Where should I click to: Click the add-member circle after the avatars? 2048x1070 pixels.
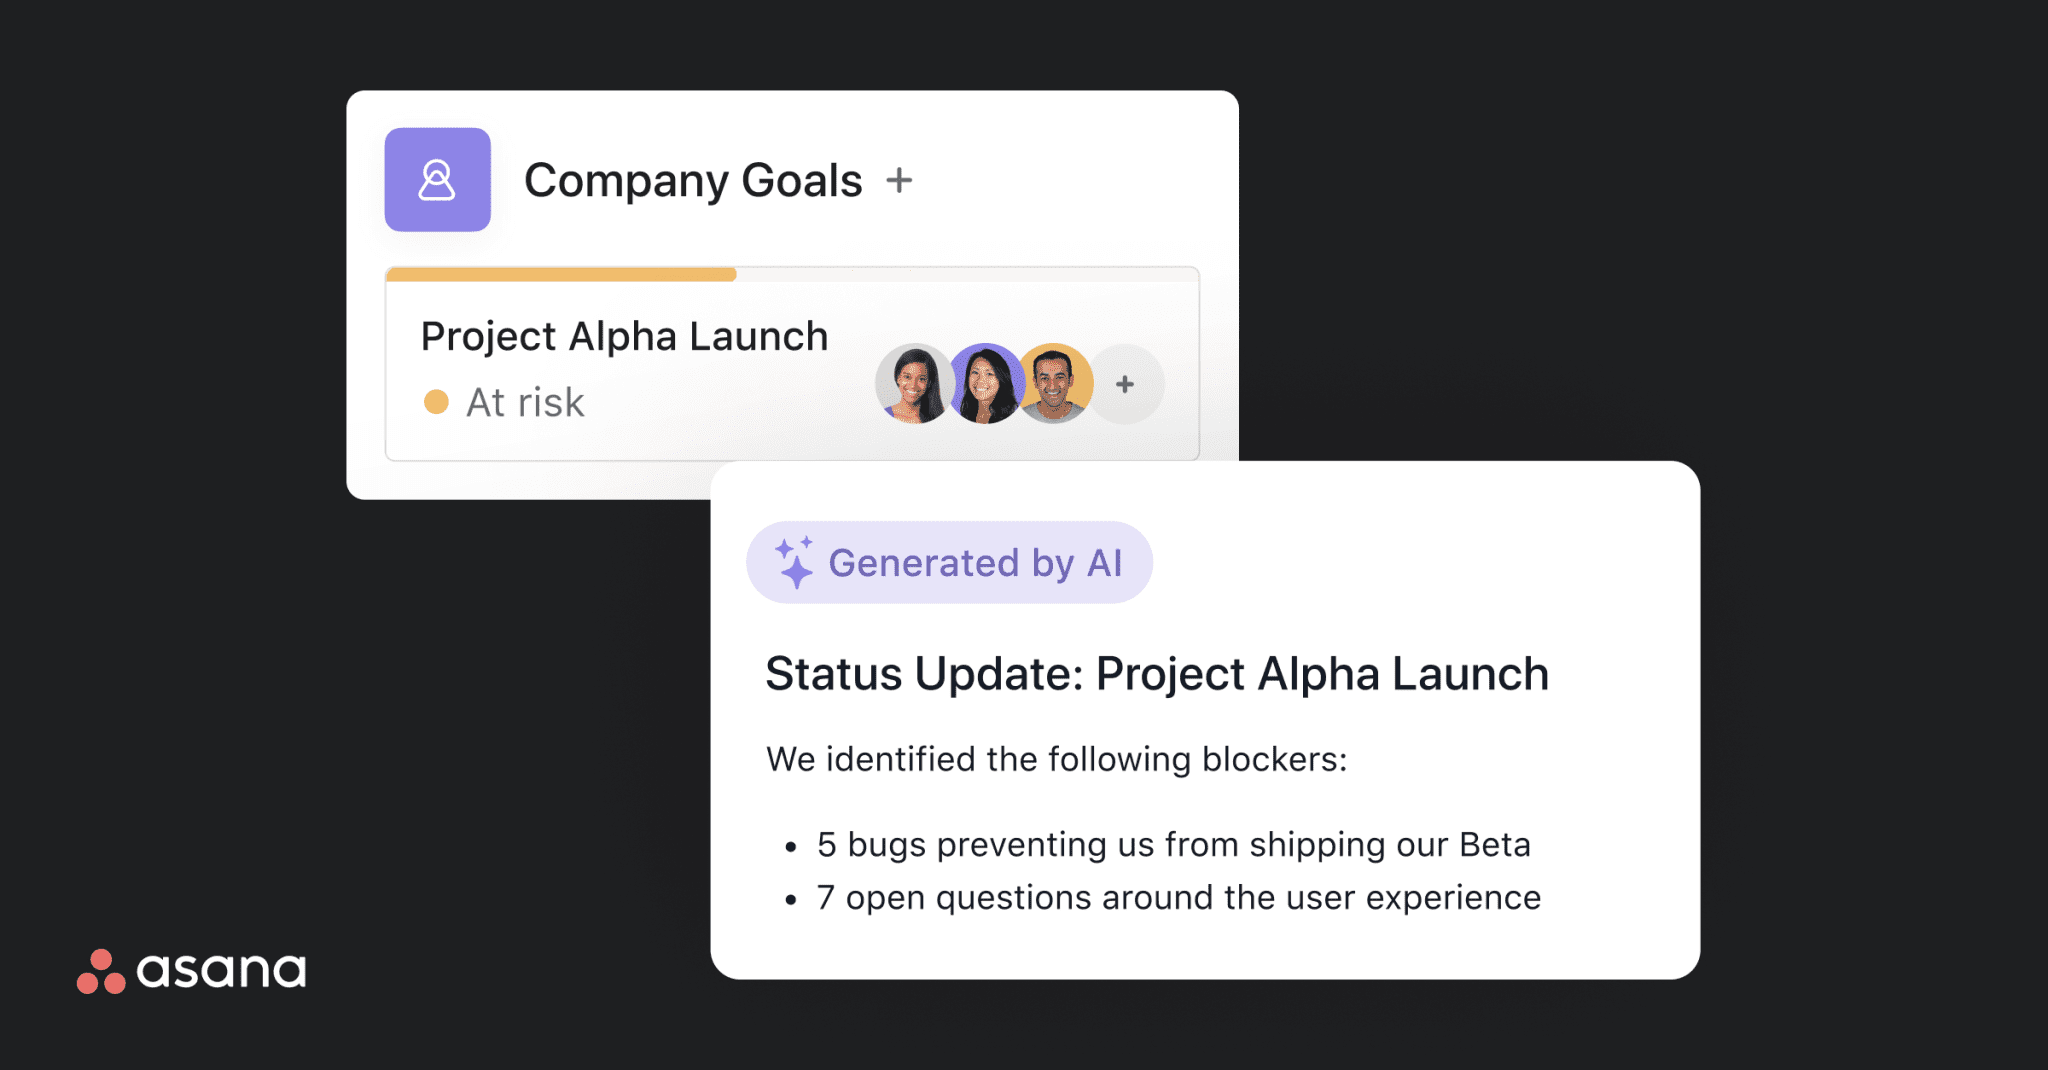[x=1125, y=384]
